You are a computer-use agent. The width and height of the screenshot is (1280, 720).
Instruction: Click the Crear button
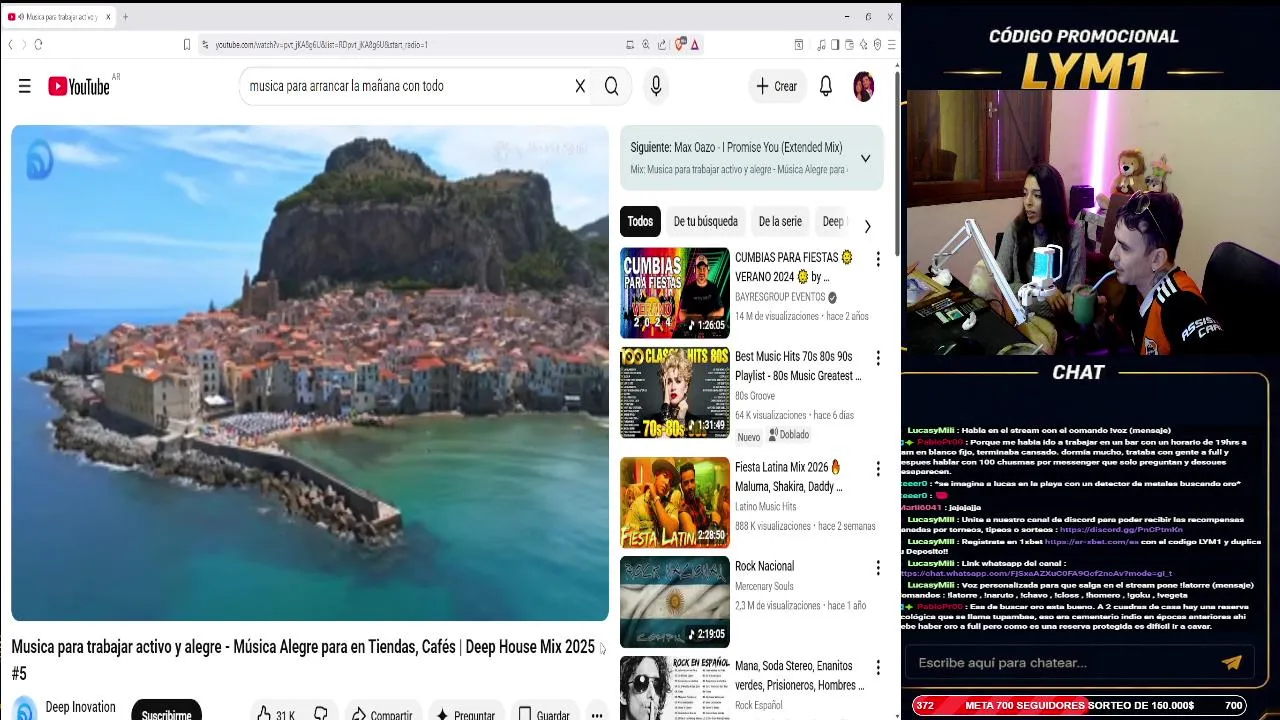pos(777,86)
